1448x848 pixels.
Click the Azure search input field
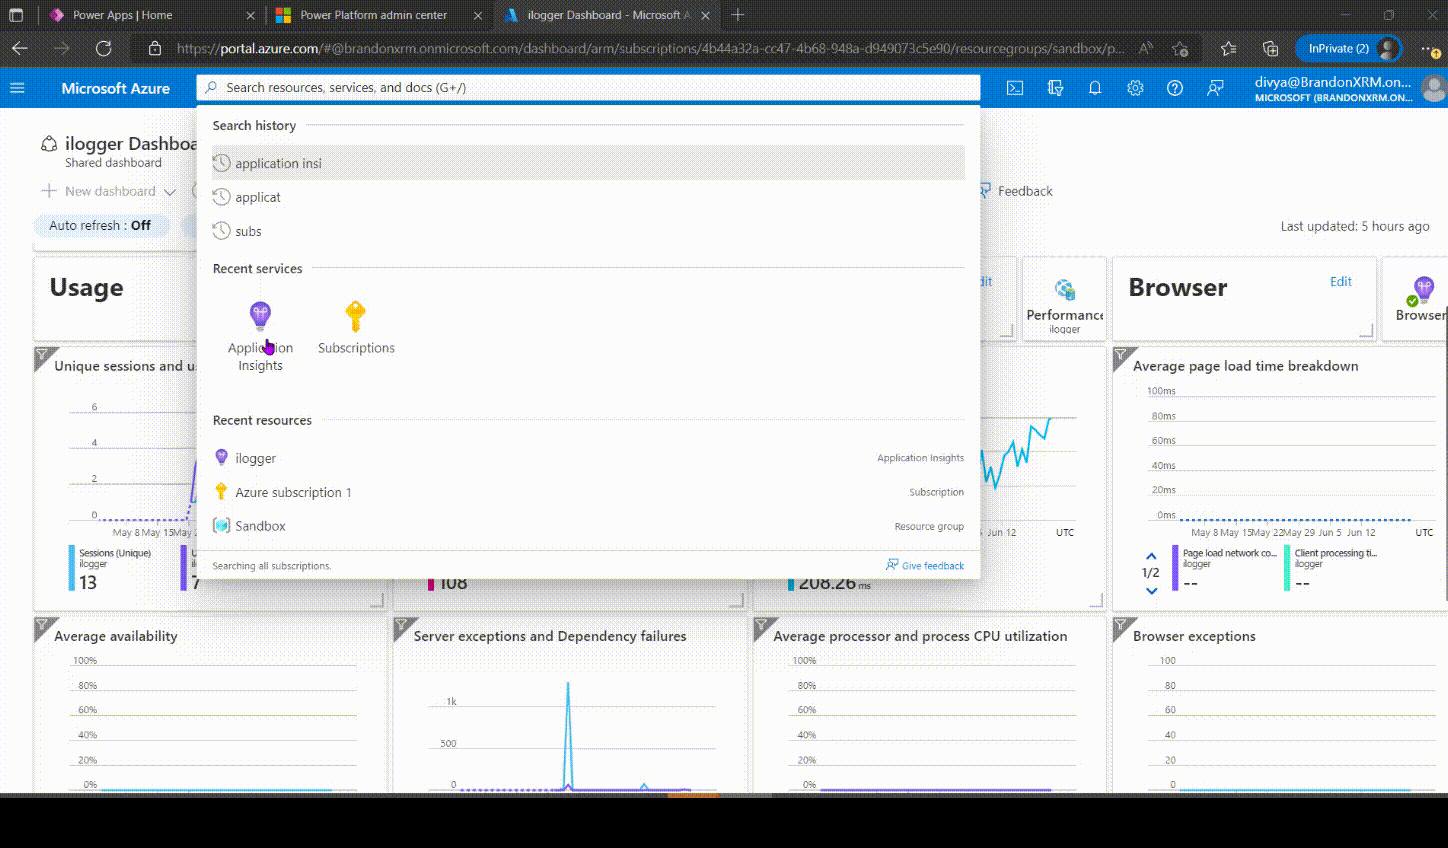pyautogui.click(x=590, y=88)
